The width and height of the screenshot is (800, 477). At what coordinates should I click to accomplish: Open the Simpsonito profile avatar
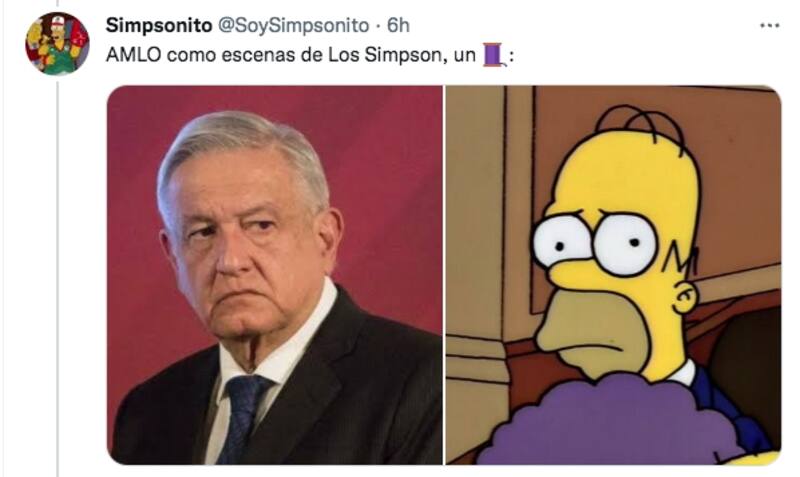click(57, 44)
